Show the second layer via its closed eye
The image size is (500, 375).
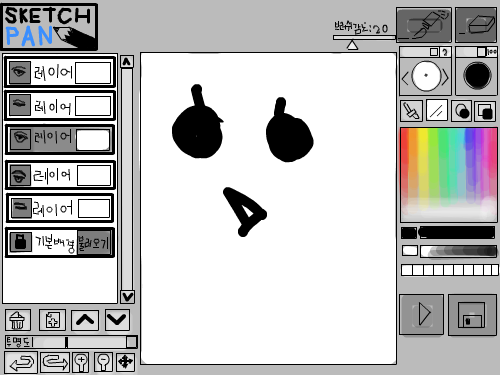(x=19, y=105)
